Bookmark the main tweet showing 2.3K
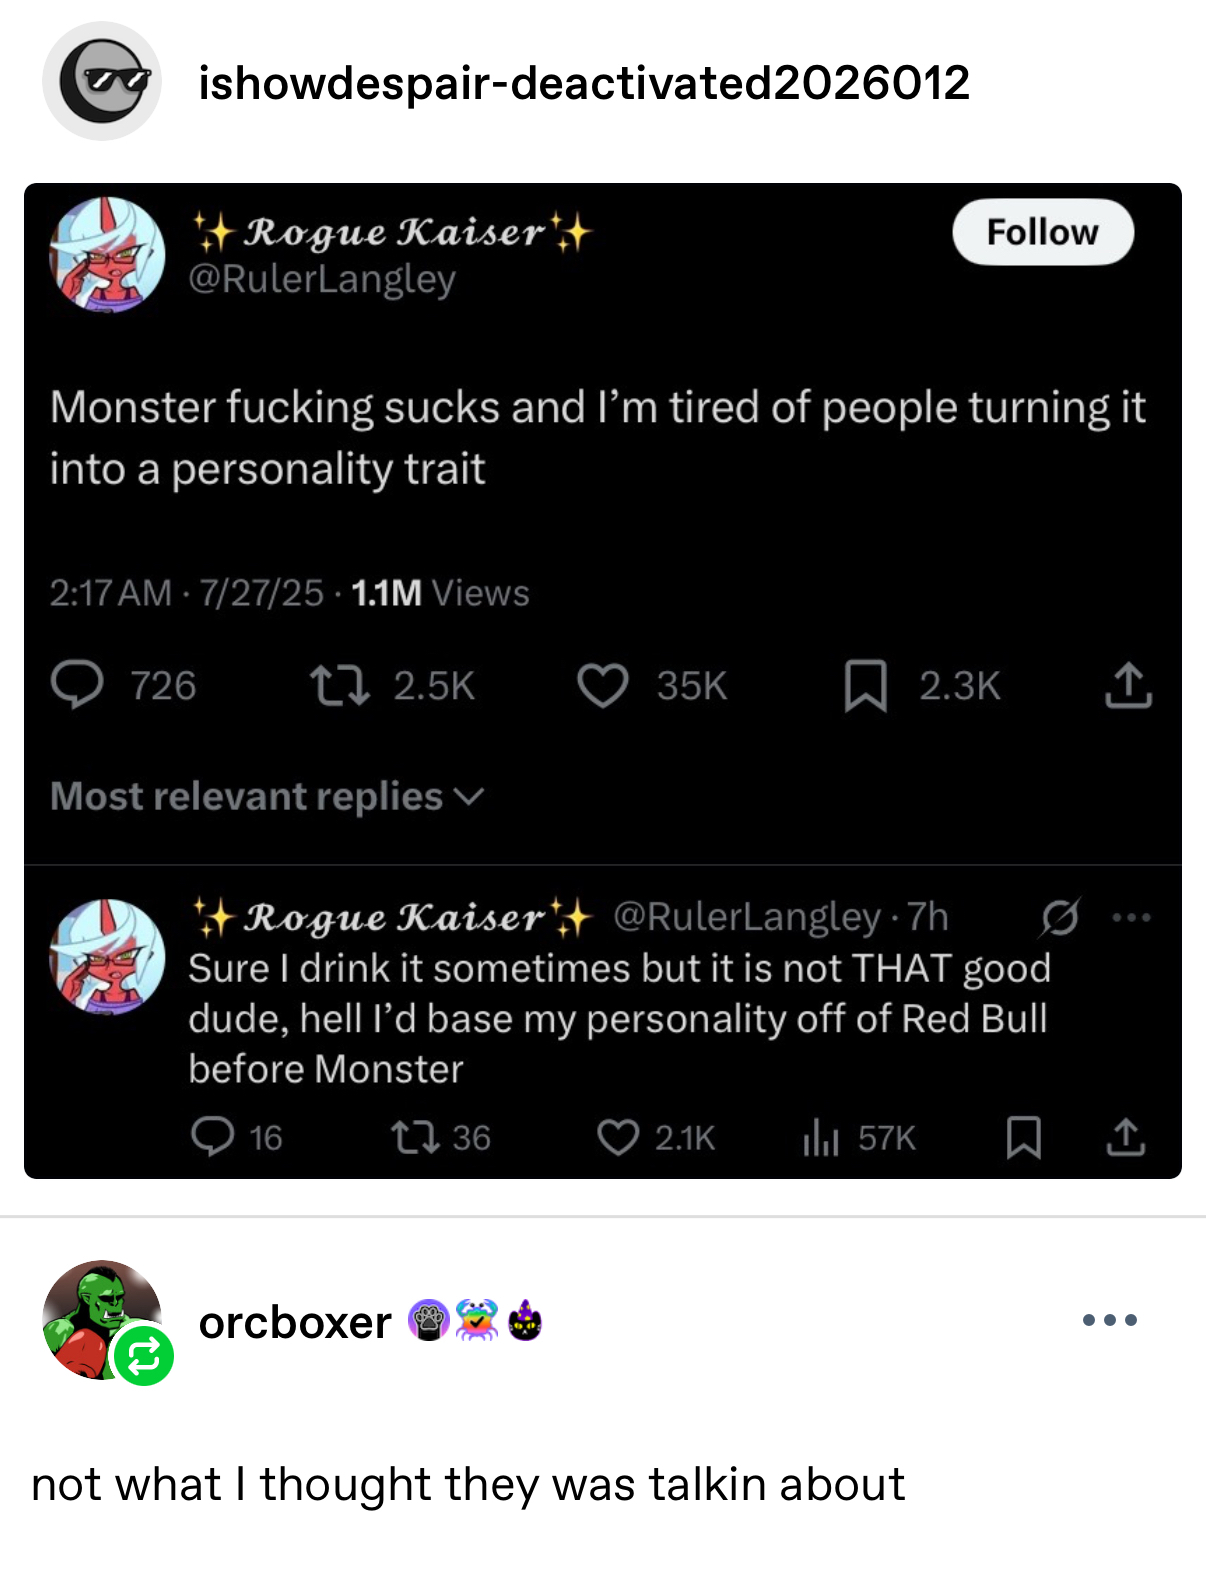1206x1569 pixels. (x=865, y=686)
